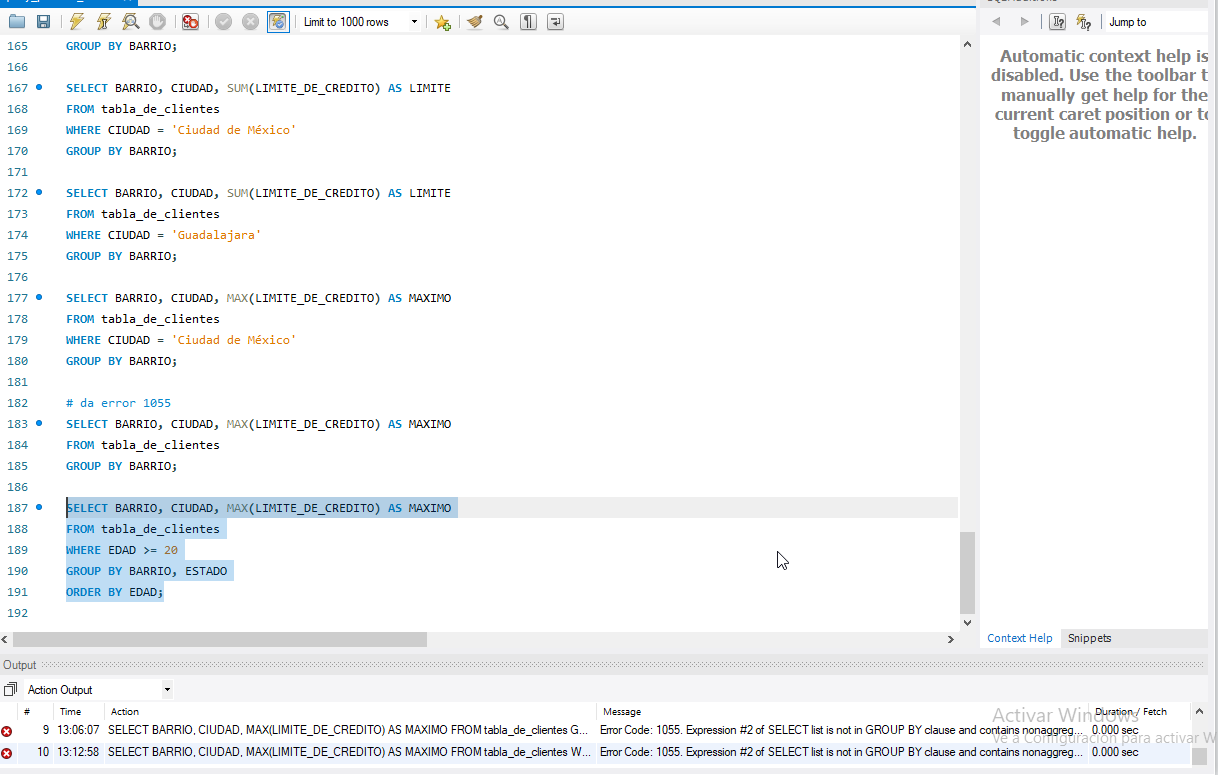
Task: Switch to the Snippets tab
Action: tap(1089, 638)
